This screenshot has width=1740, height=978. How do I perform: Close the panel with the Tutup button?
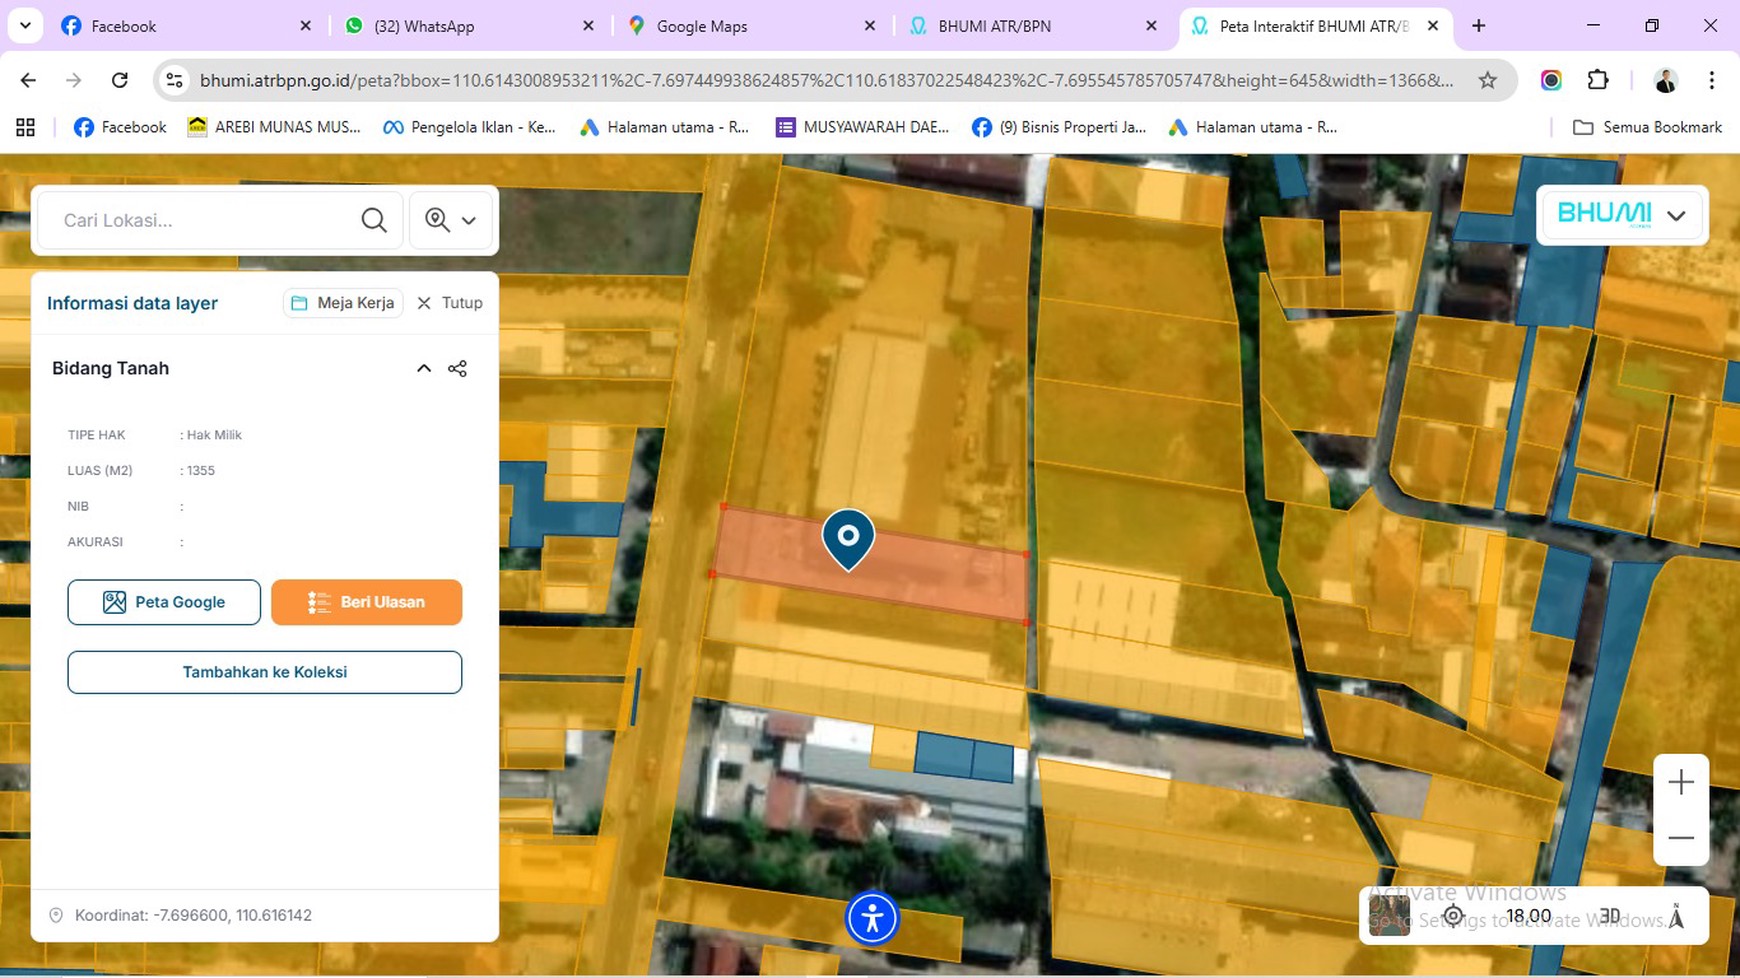click(448, 302)
